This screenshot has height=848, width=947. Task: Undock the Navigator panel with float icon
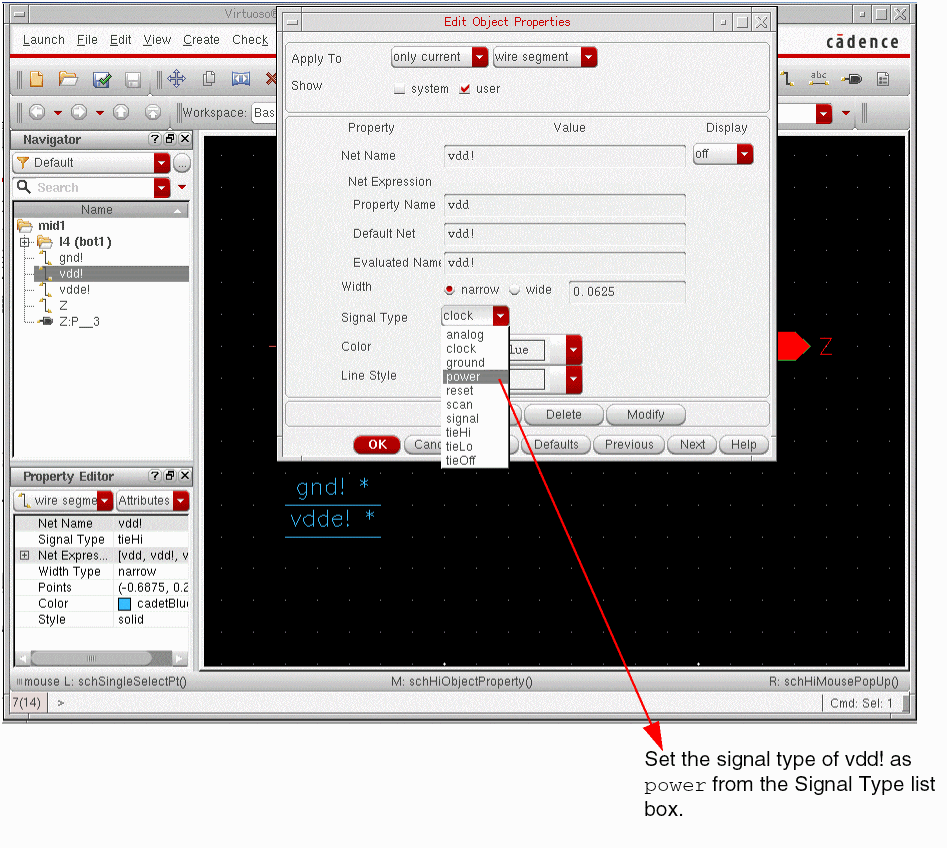point(170,139)
